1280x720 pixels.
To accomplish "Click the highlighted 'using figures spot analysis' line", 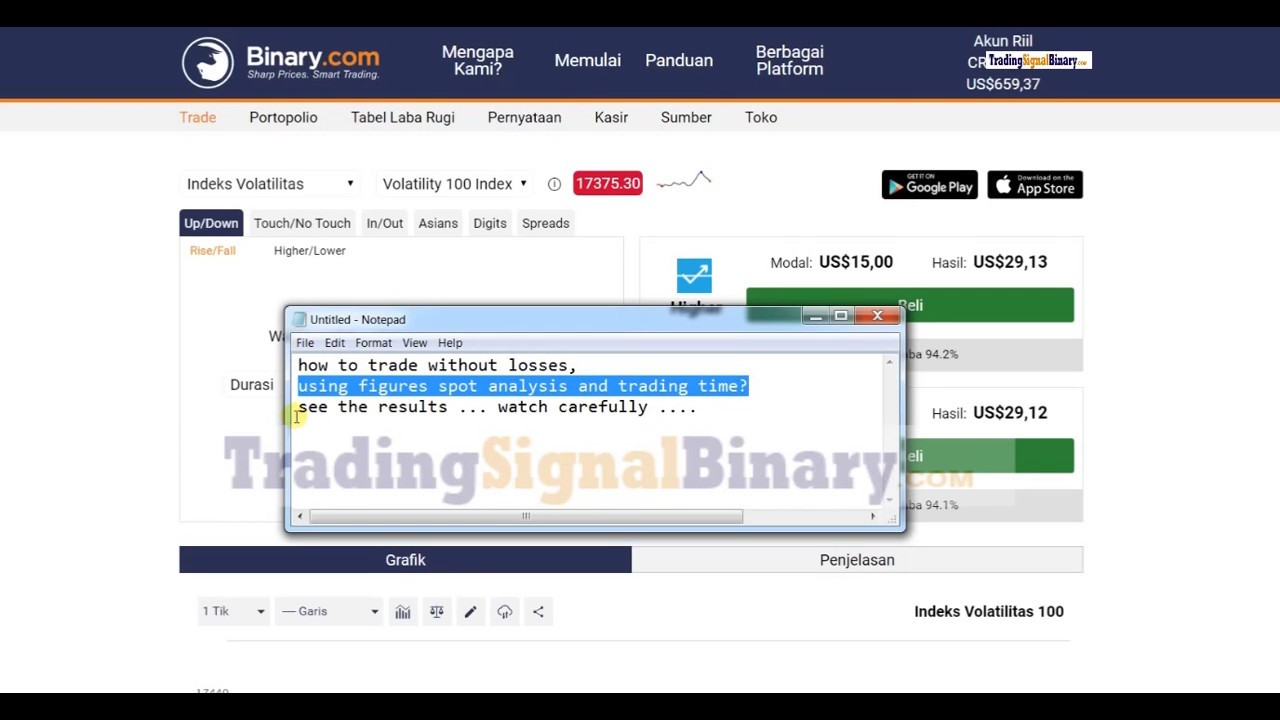I will tap(522, 386).
